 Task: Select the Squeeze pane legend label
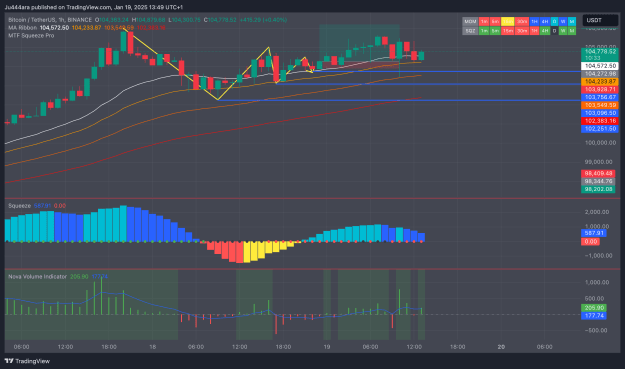tap(19, 206)
